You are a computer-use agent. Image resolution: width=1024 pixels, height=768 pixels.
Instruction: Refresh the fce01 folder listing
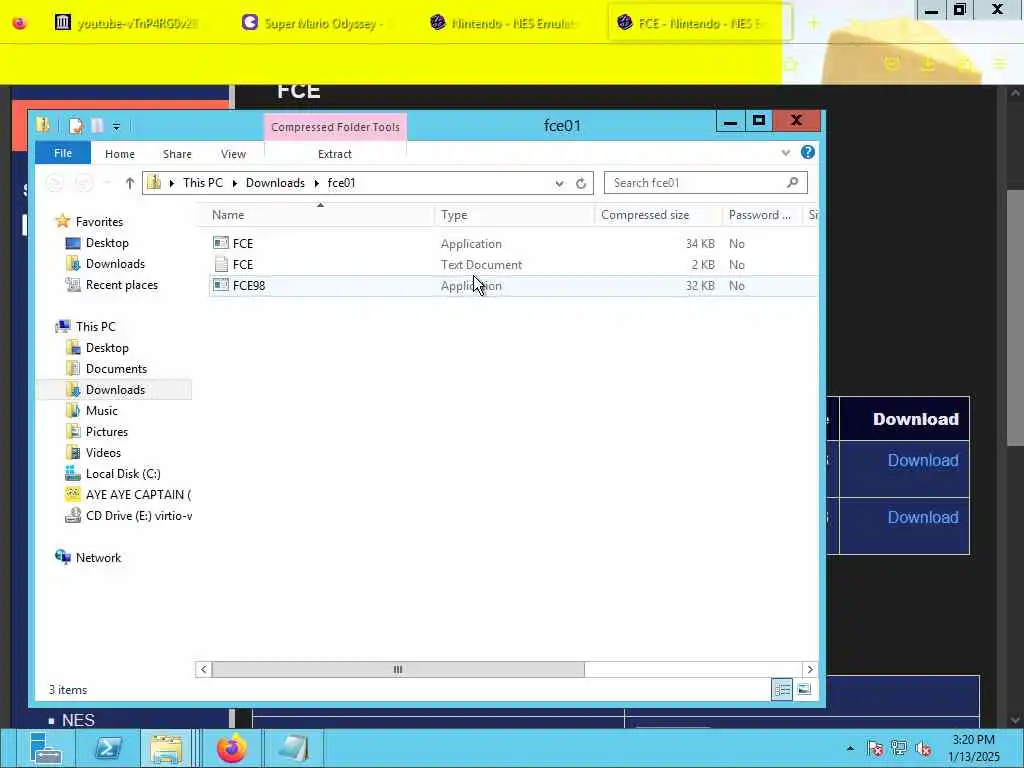click(581, 184)
